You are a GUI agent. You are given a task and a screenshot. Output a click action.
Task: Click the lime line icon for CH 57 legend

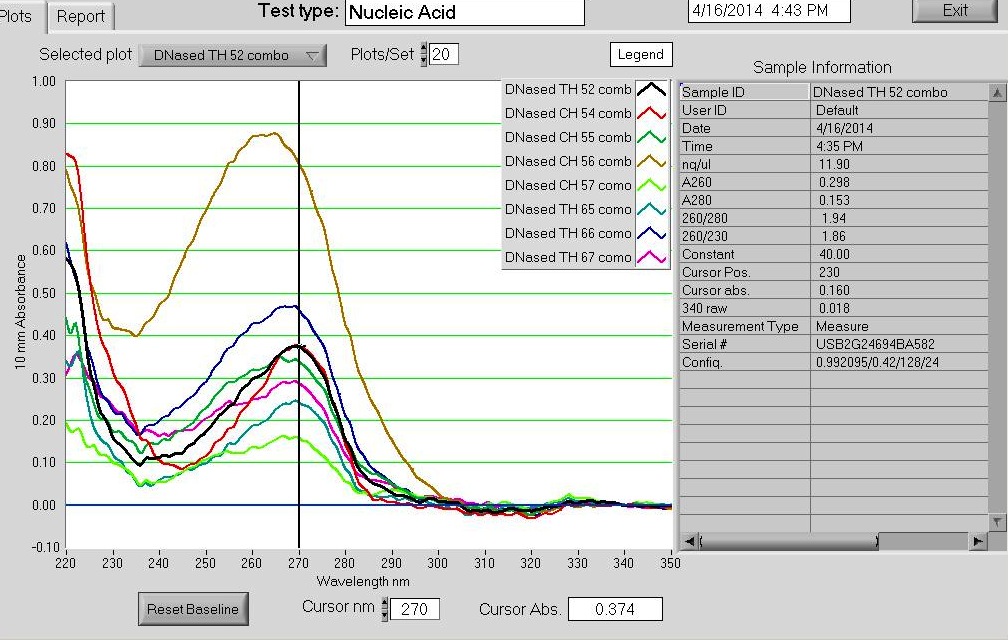click(651, 186)
